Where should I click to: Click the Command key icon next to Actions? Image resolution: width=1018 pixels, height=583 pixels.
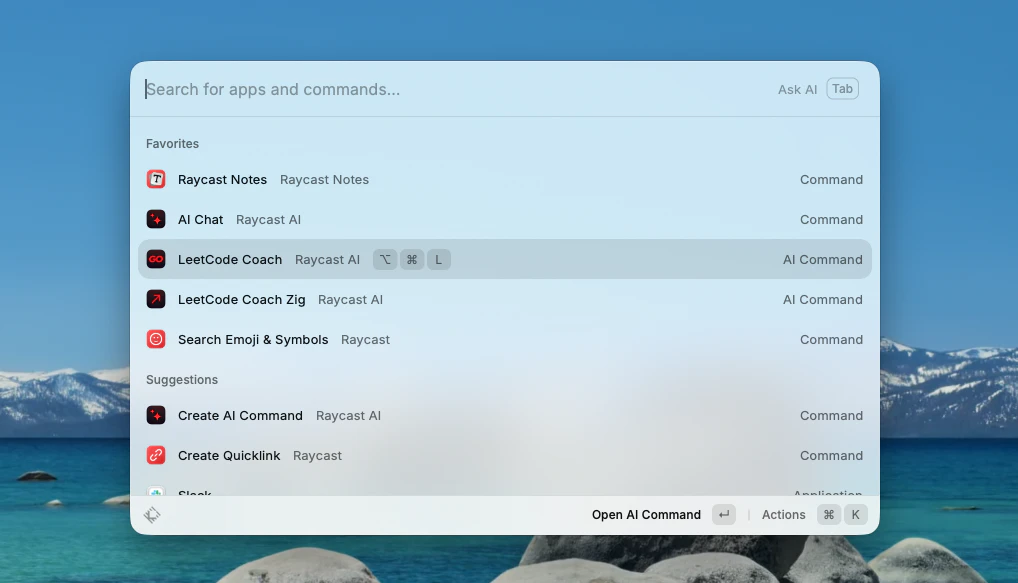coord(829,515)
